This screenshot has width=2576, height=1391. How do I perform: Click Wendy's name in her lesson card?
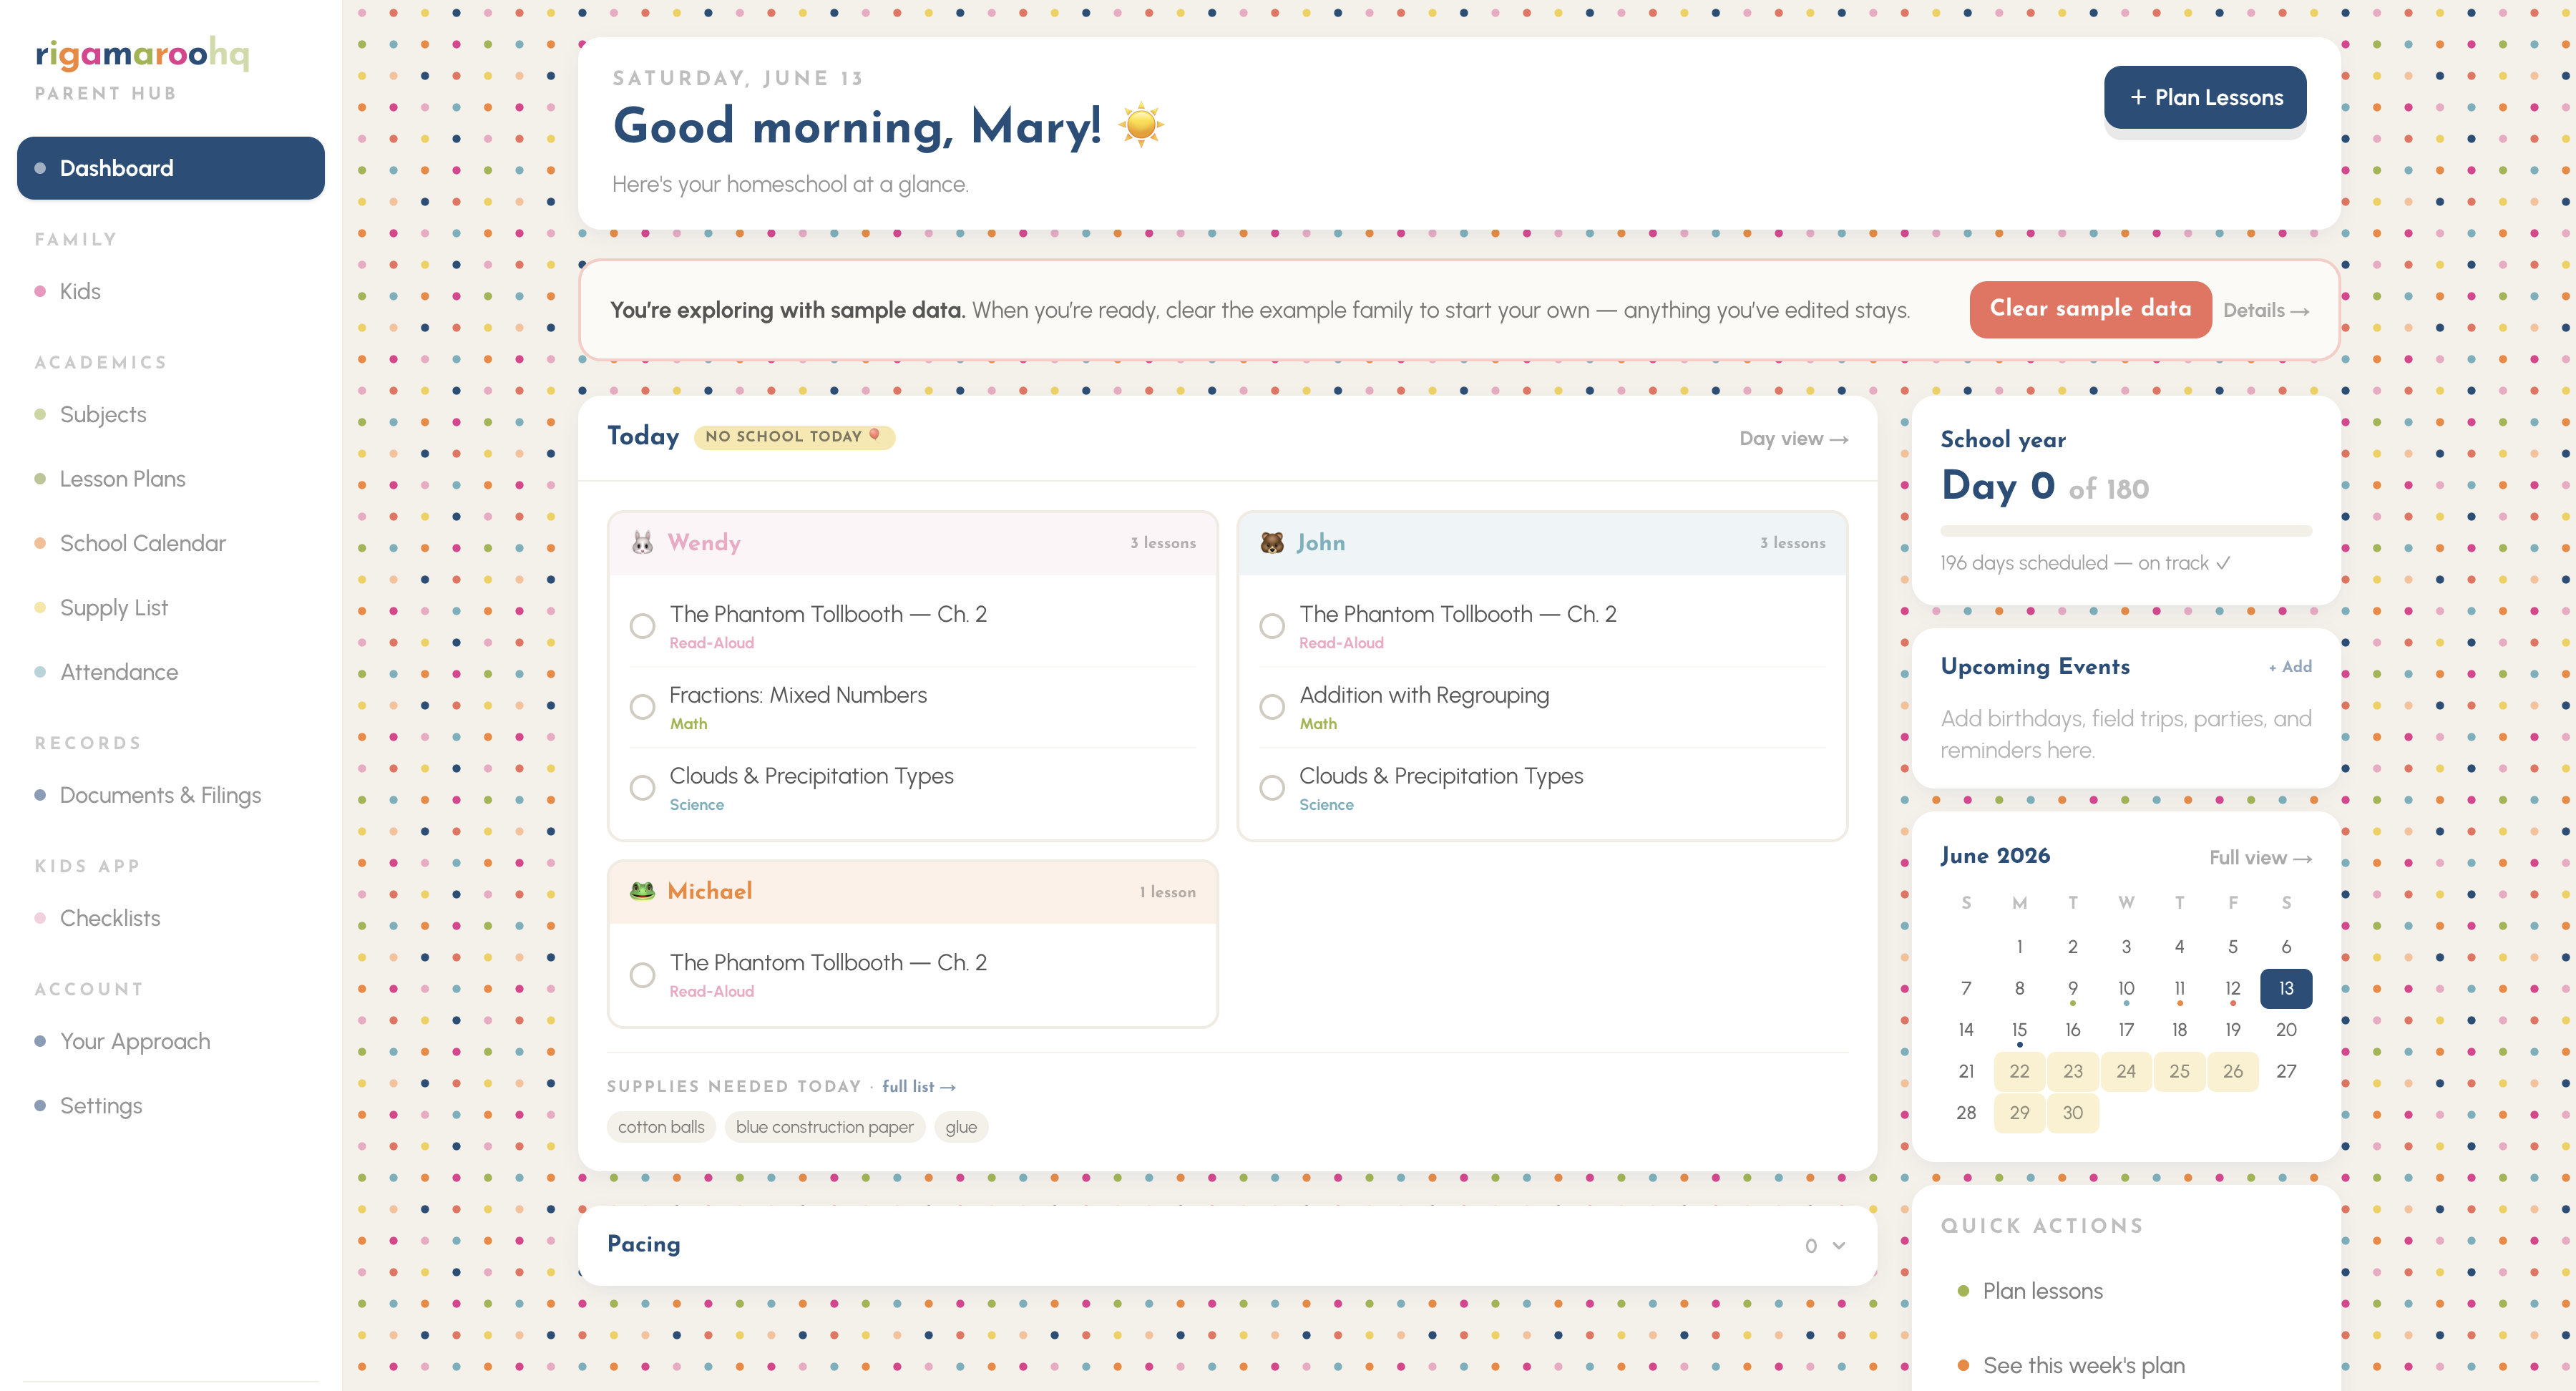704,543
